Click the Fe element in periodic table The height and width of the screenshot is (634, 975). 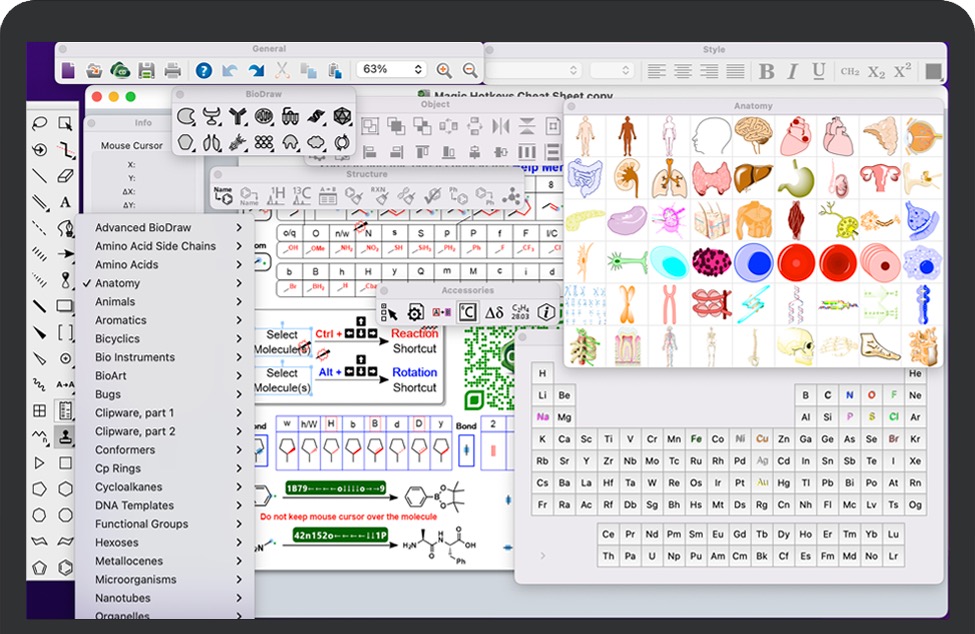click(x=695, y=439)
